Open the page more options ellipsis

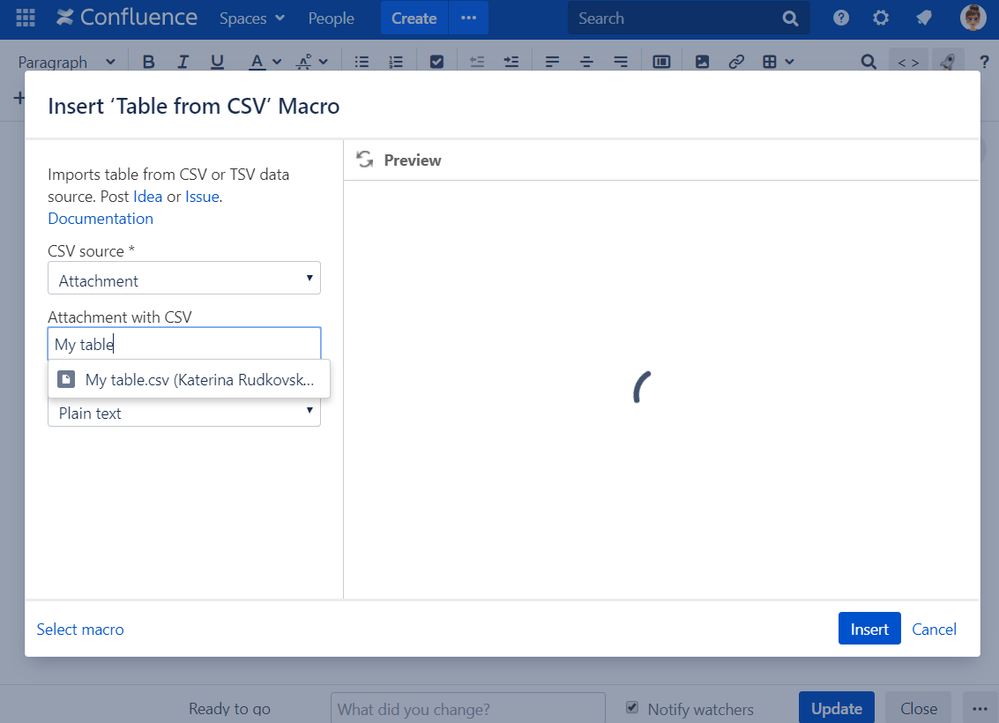point(980,708)
